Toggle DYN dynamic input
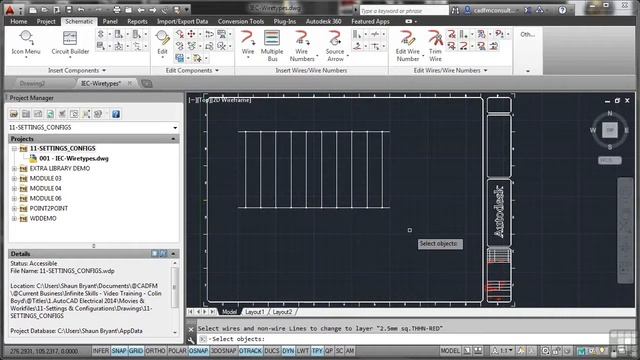The image size is (640, 360). point(288,351)
